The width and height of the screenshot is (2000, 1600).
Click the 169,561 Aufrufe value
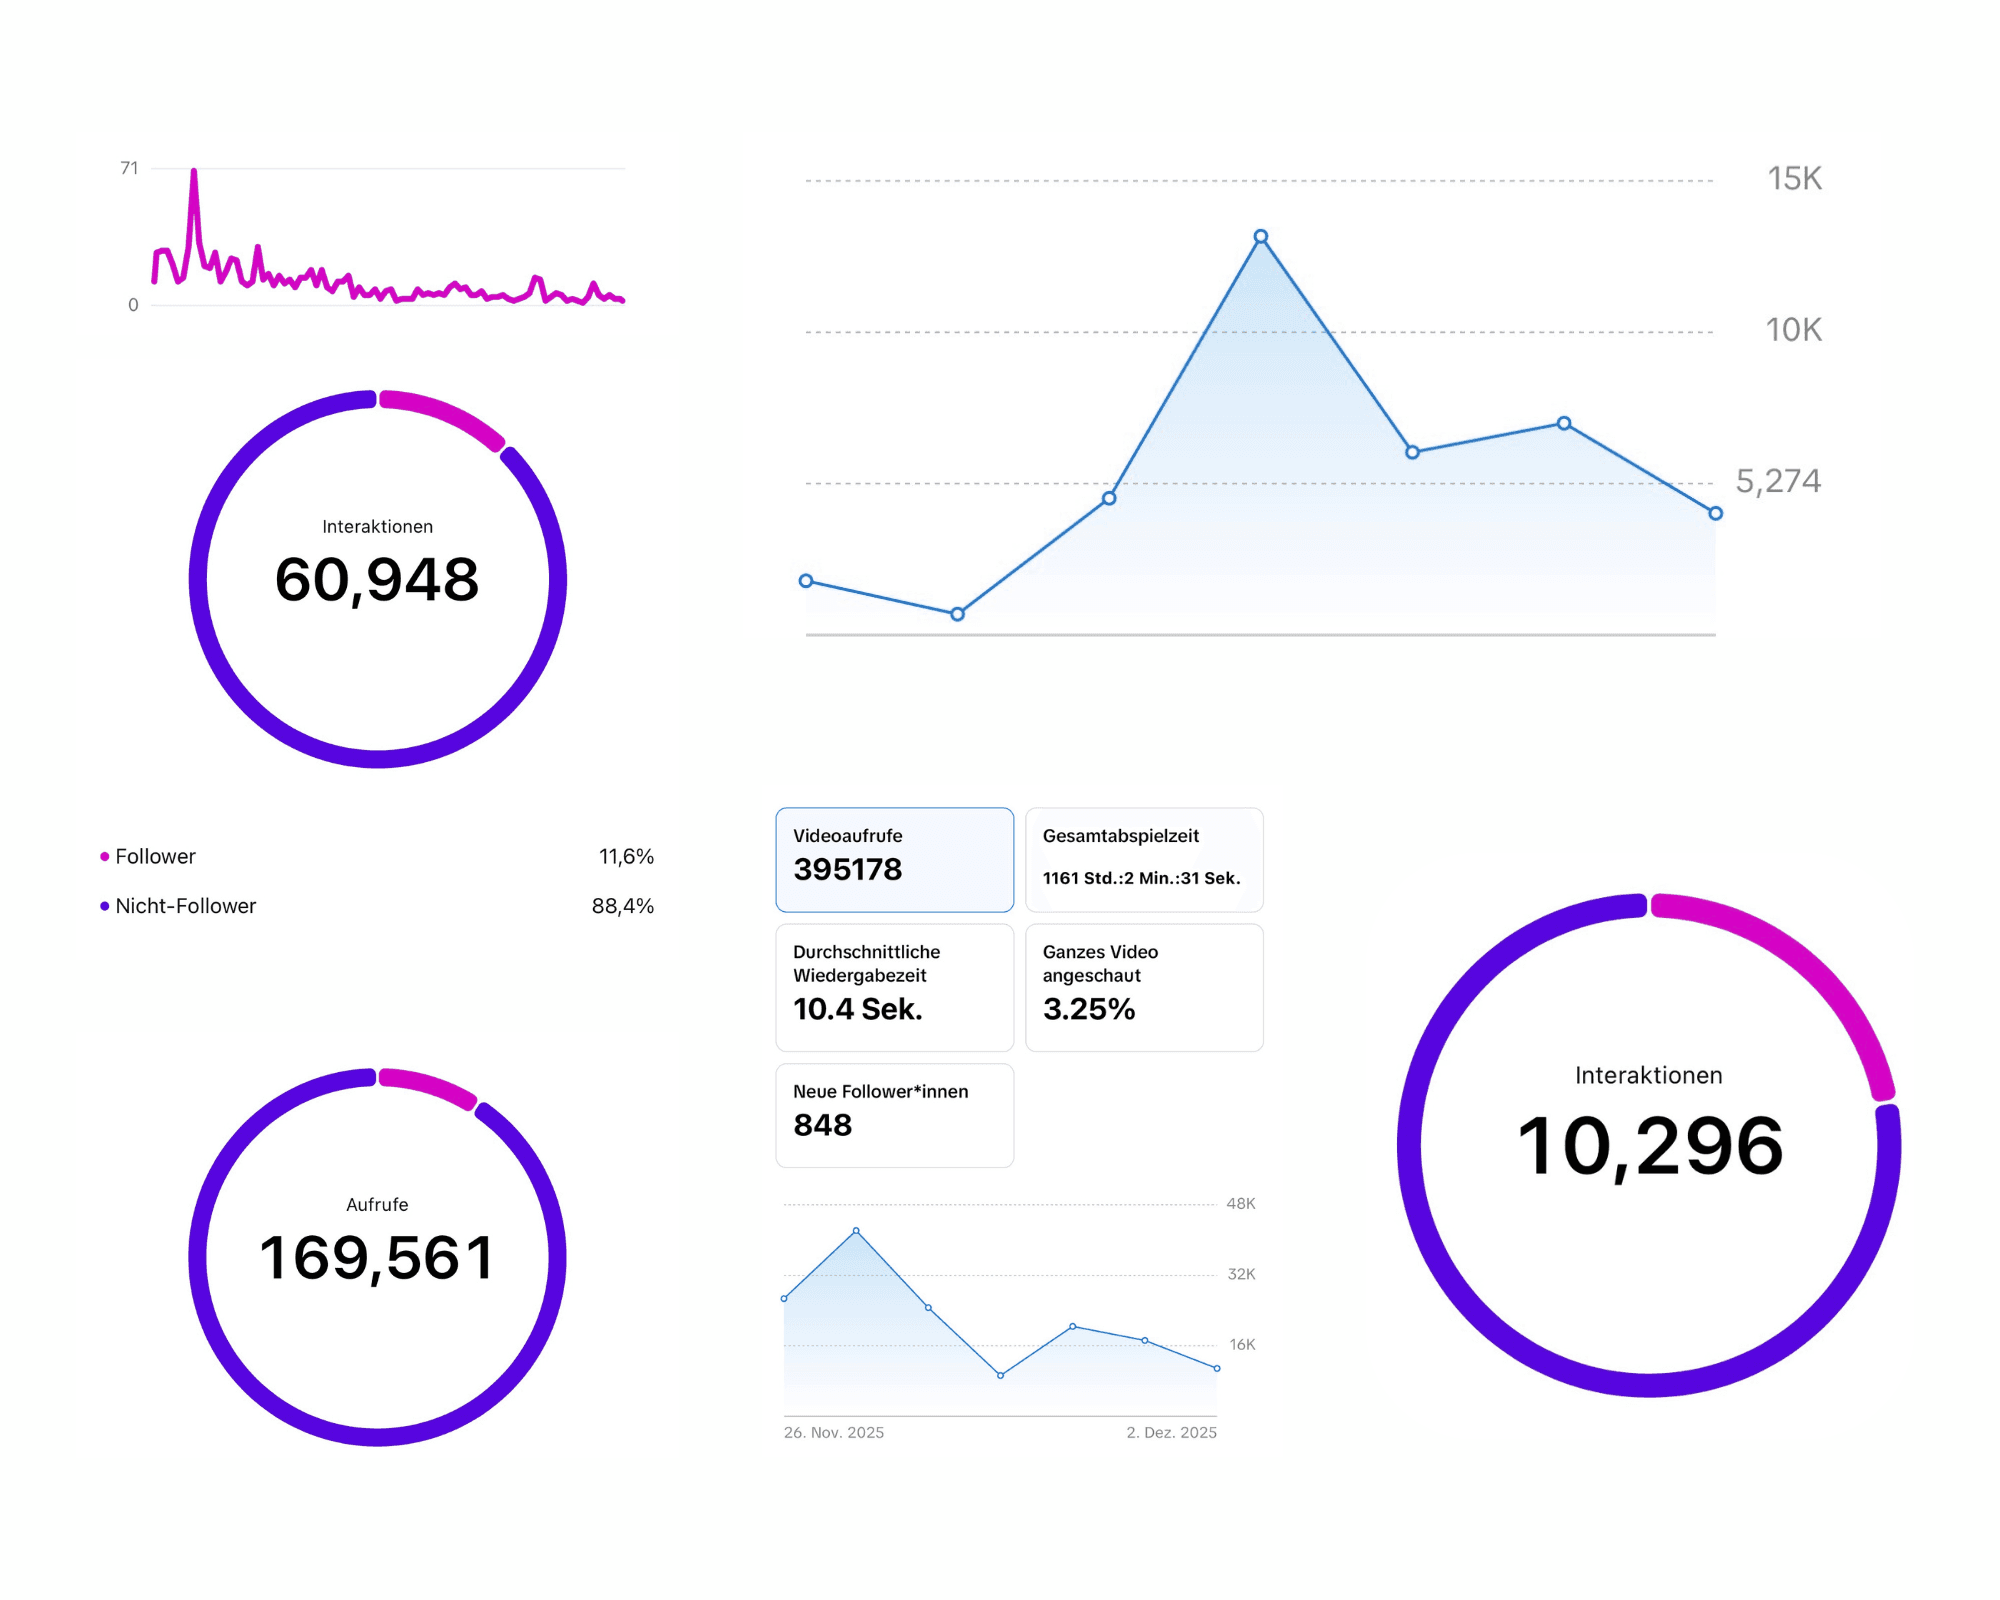coord(377,1258)
